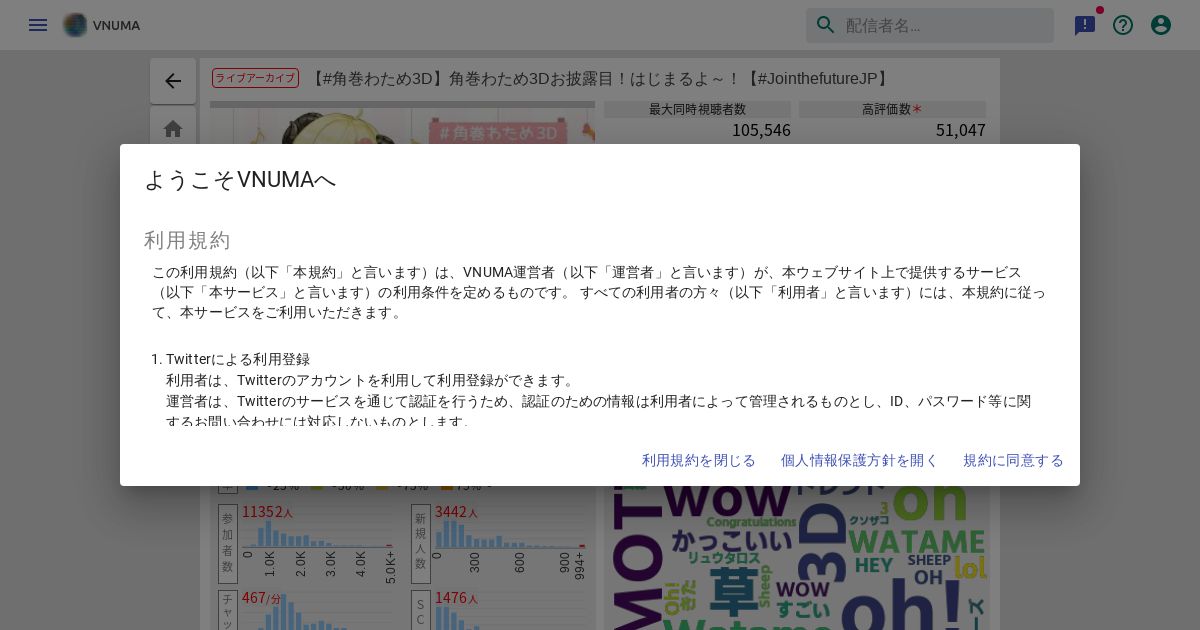Open 個人情報保護方針を開く link
Screen dimensions: 1200x630
click(859, 460)
